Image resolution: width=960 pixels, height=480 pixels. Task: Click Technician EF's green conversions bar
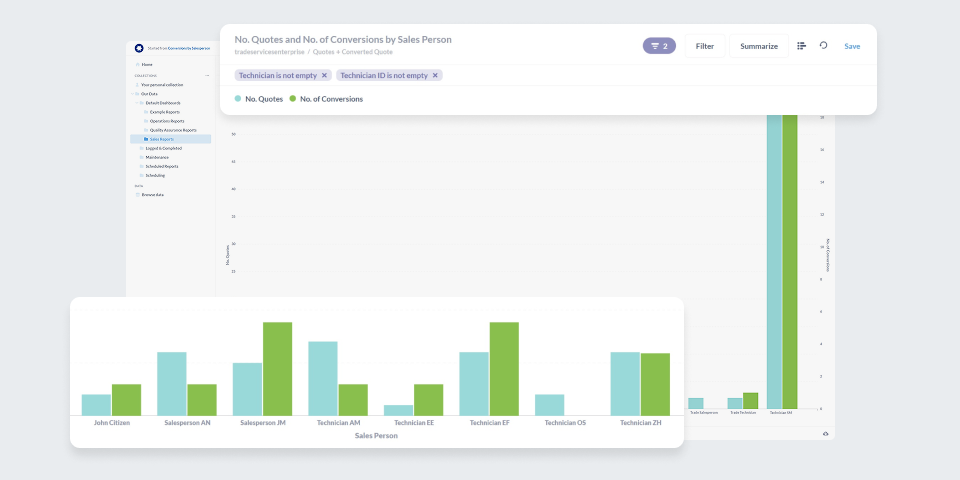pos(504,369)
